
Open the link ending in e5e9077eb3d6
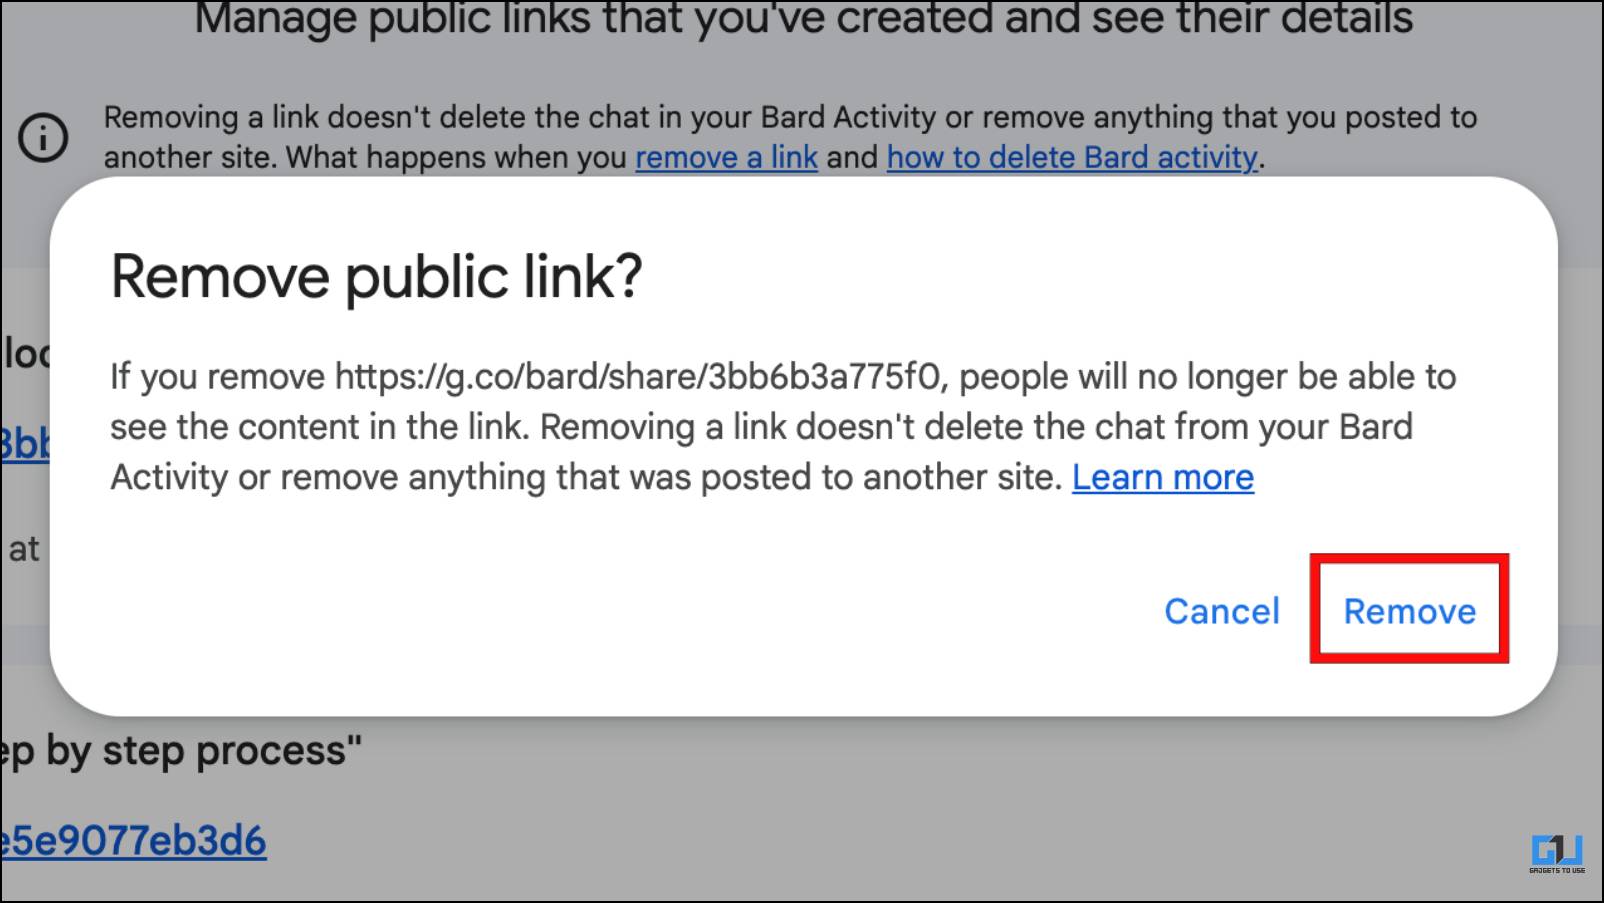coord(134,841)
